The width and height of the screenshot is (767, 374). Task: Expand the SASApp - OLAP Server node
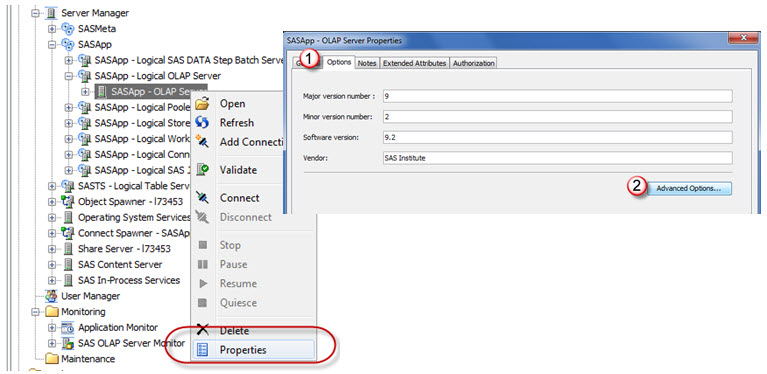click(x=86, y=91)
